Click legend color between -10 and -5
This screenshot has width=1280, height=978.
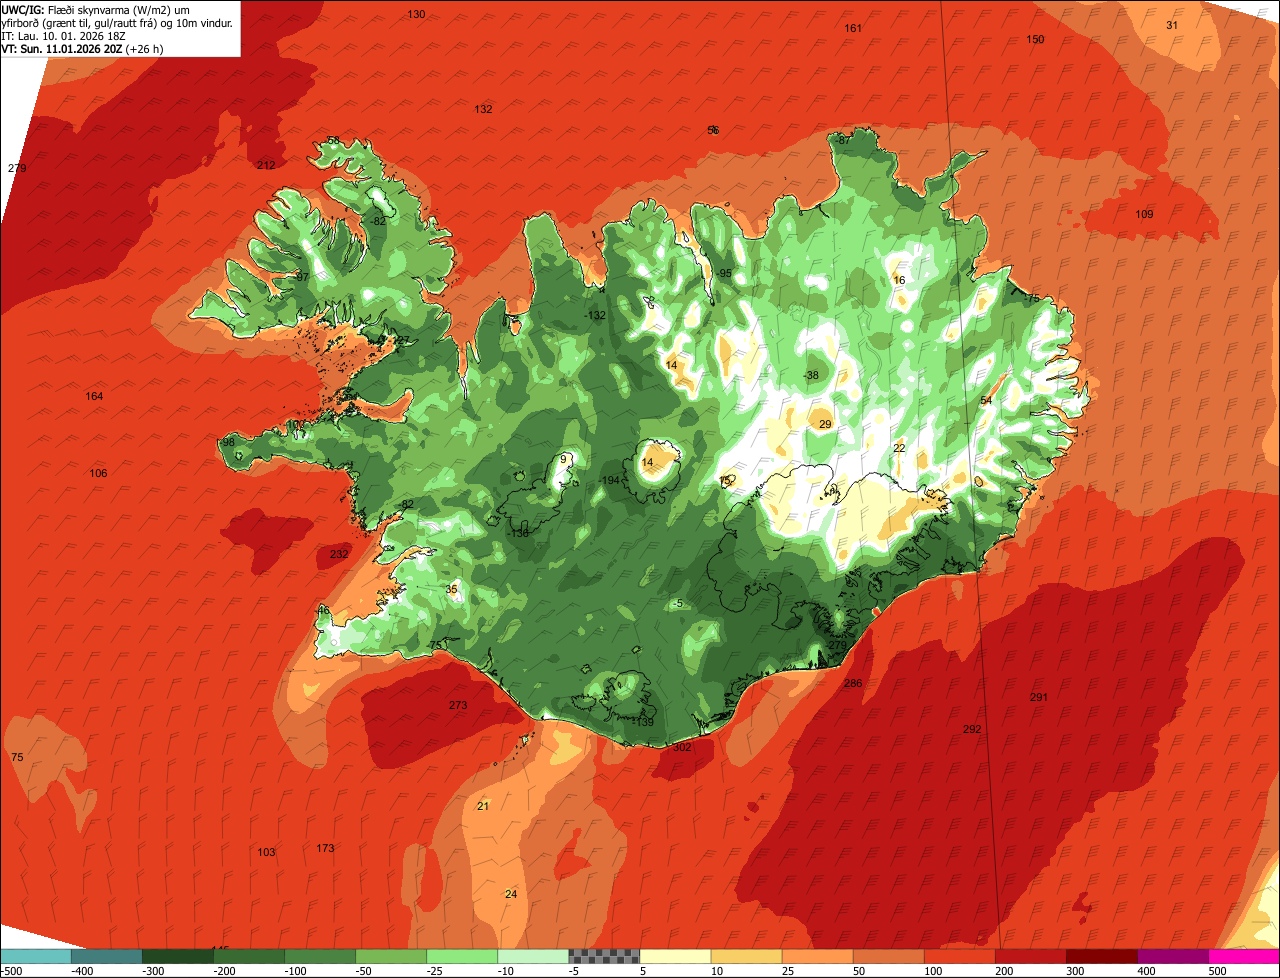tap(533, 956)
